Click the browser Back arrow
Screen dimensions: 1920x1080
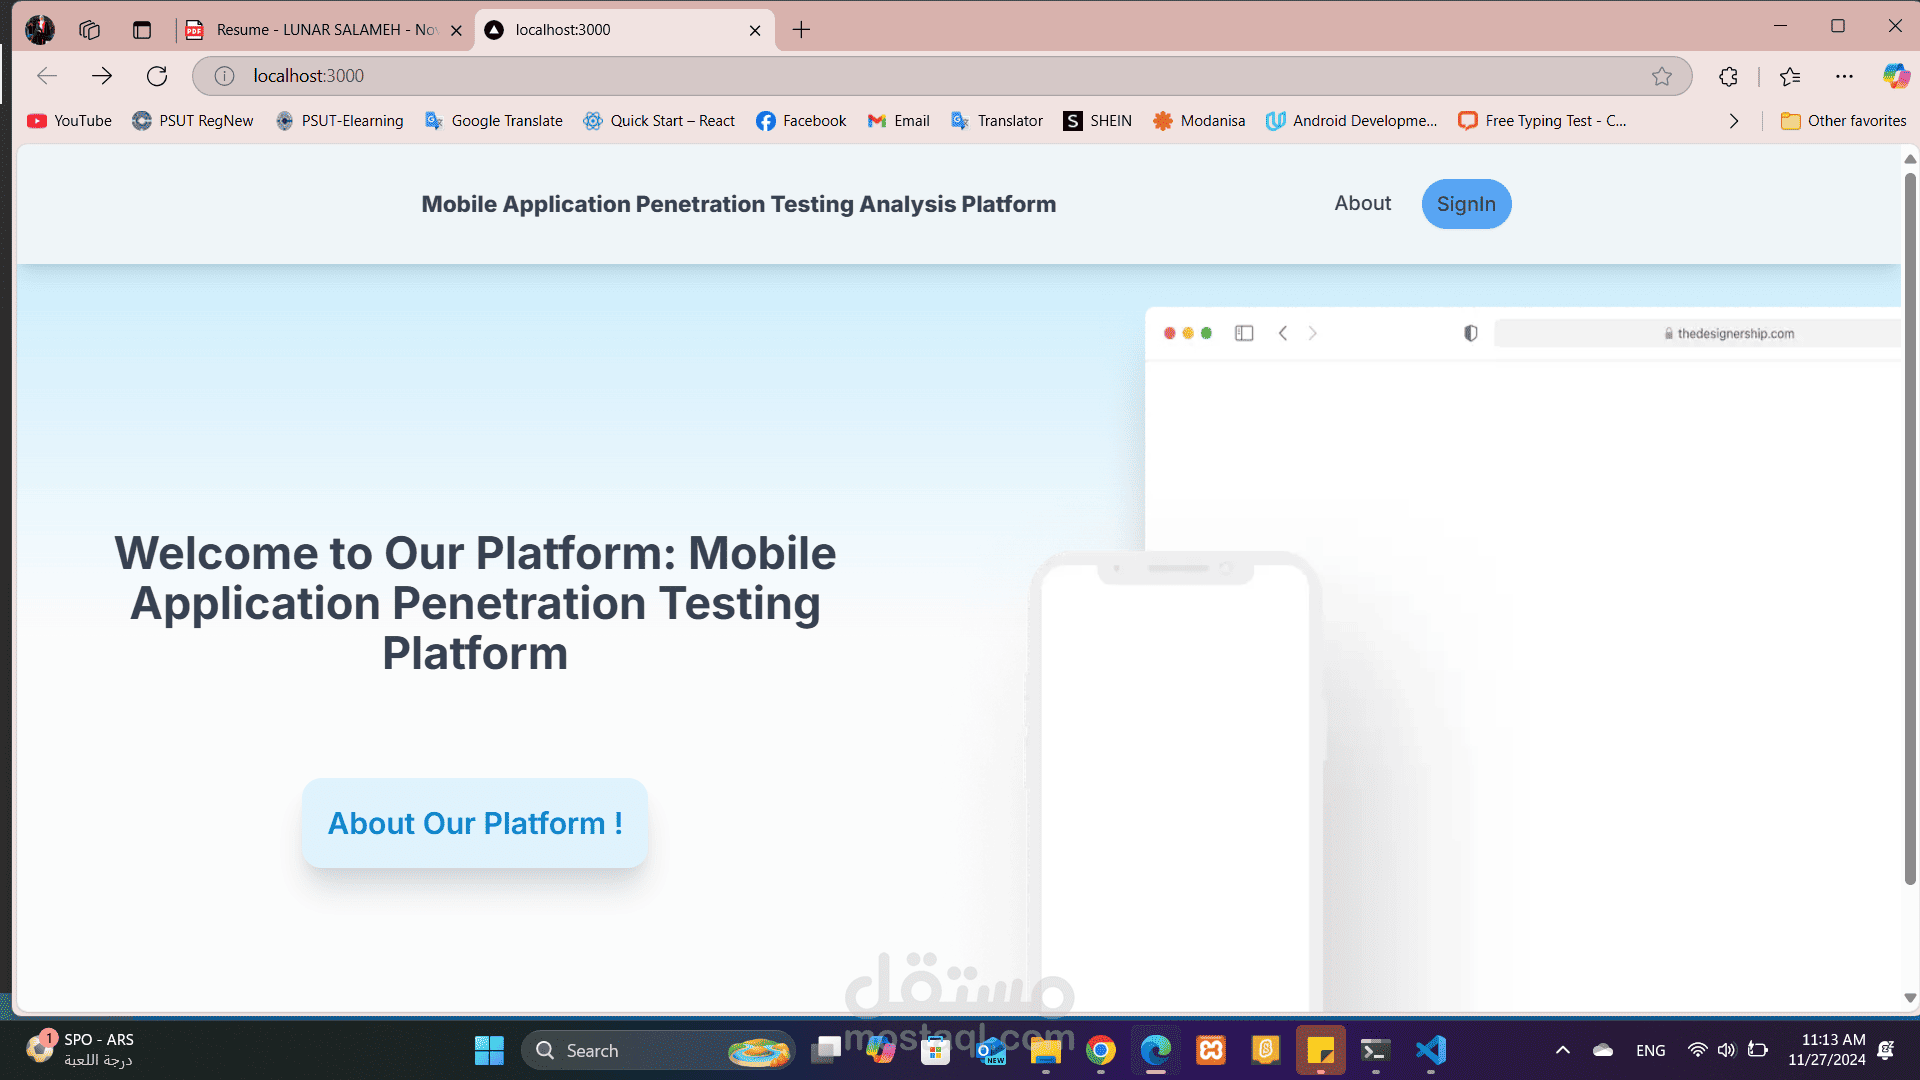47,76
